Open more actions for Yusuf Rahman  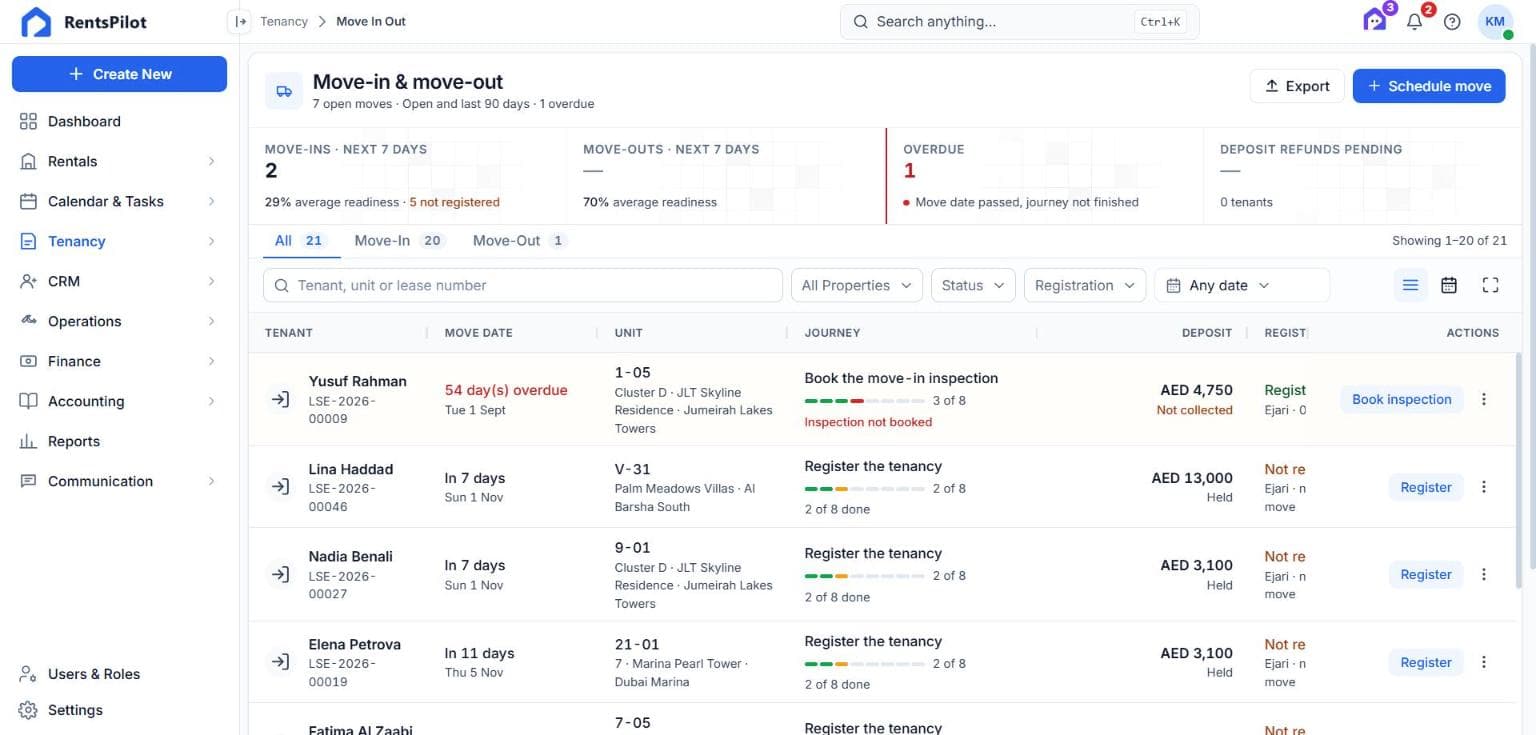1484,399
